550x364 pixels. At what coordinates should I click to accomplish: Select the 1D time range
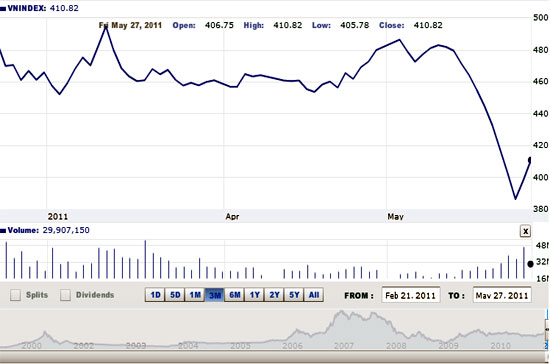[155, 295]
